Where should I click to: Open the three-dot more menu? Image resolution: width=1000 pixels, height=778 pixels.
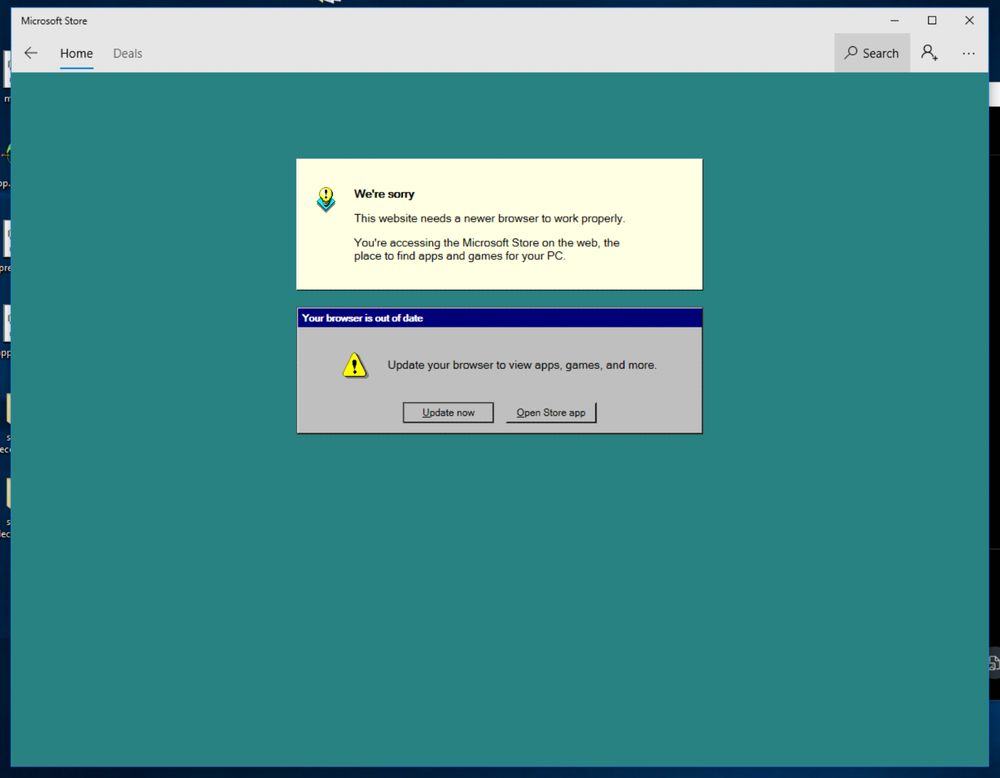click(968, 54)
